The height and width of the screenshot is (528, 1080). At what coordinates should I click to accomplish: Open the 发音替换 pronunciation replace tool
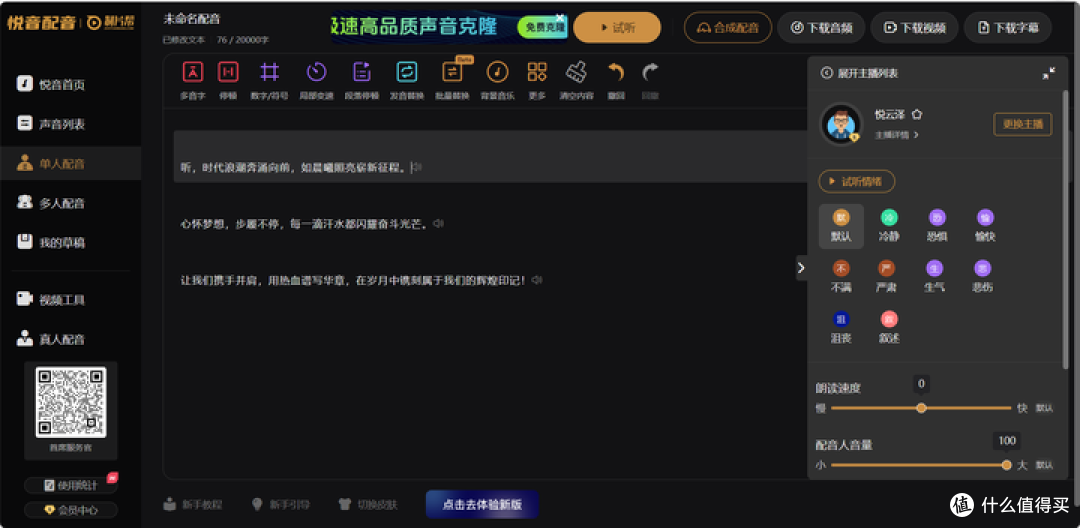tap(407, 81)
